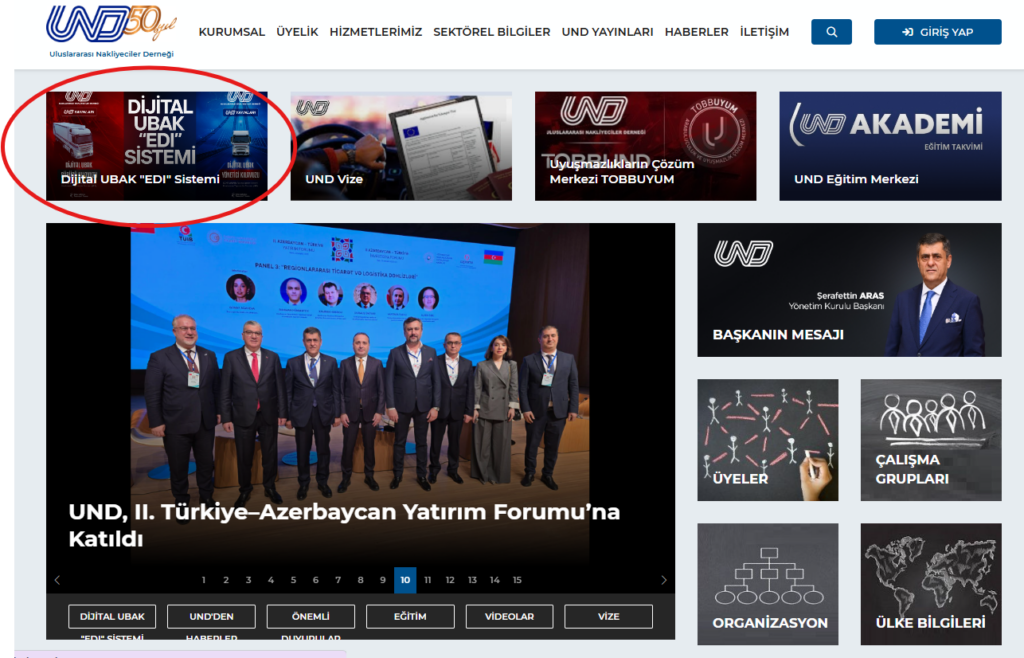Screen dimensions: 1024x658
Task: Open the ÇALIŞMA GRUPLARI tile
Action: coord(931,440)
